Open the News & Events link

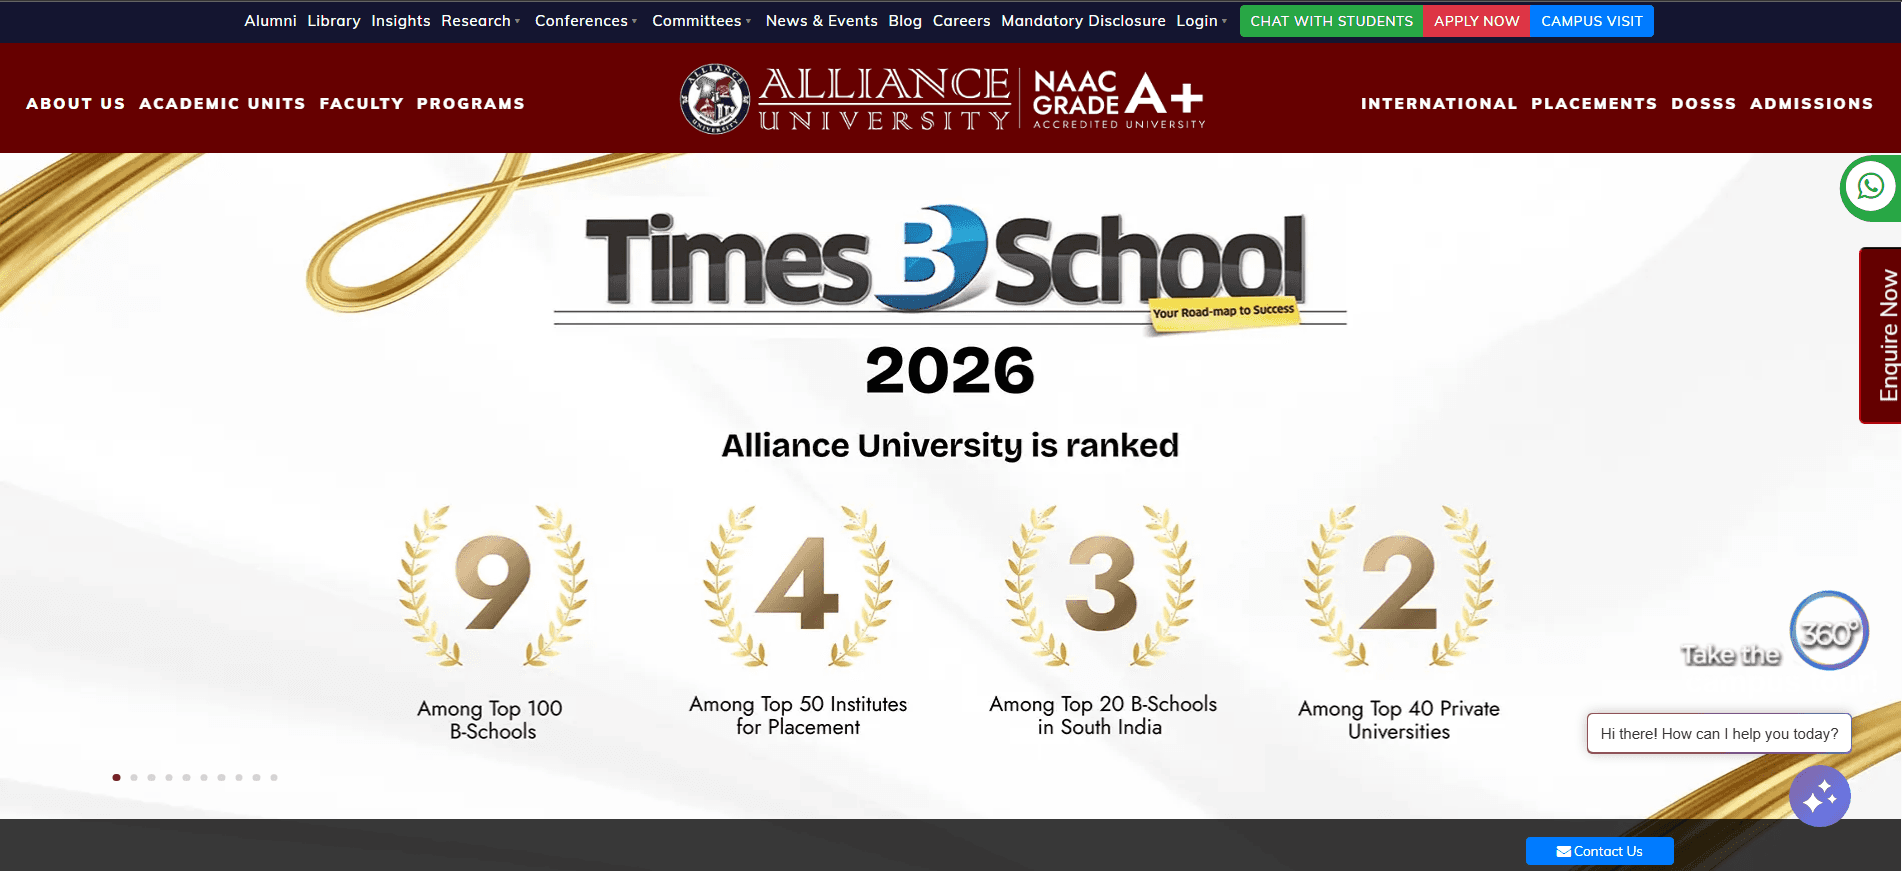821,21
